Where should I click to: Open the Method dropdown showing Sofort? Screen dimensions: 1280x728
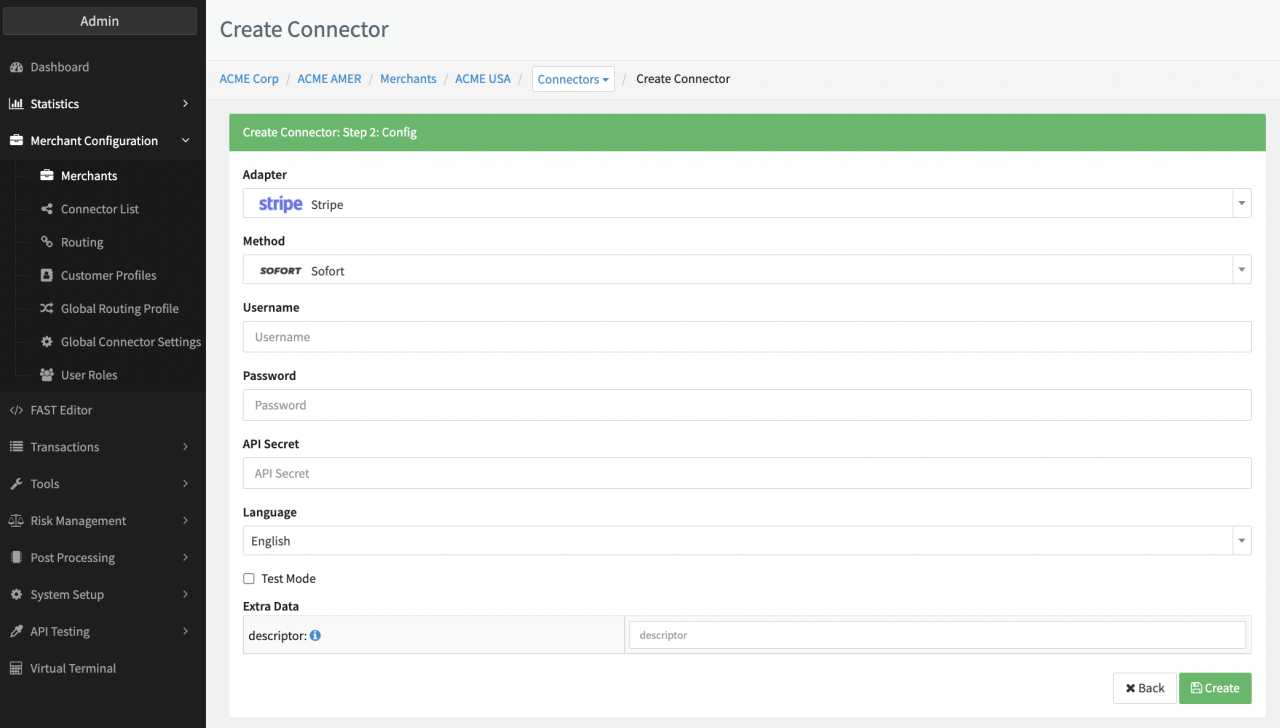click(746, 270)
